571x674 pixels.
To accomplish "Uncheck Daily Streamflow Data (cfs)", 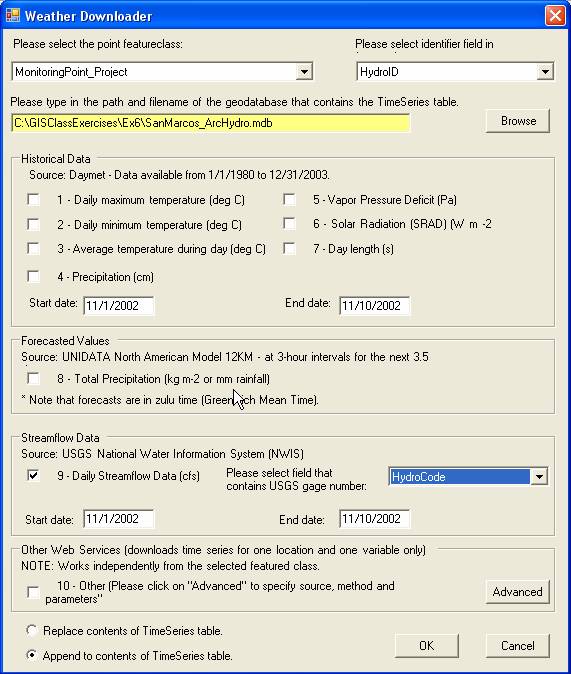I will pyautogui.click(x=33, y=475).
